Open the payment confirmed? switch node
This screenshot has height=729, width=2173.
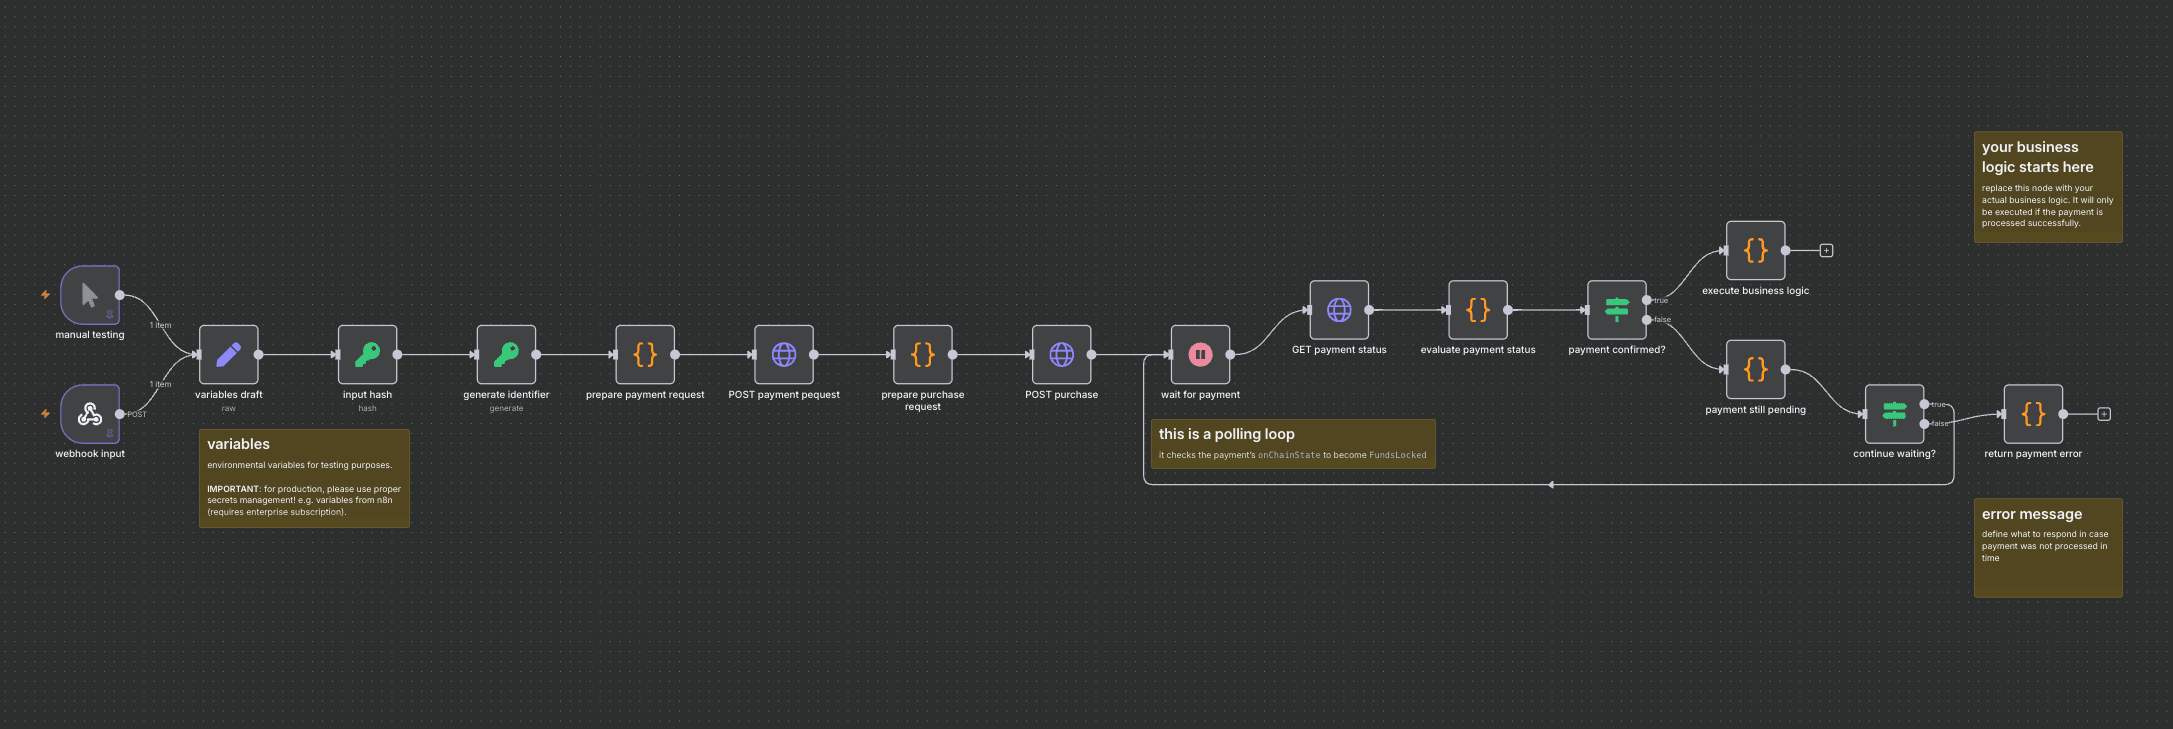pos(1617,310)
